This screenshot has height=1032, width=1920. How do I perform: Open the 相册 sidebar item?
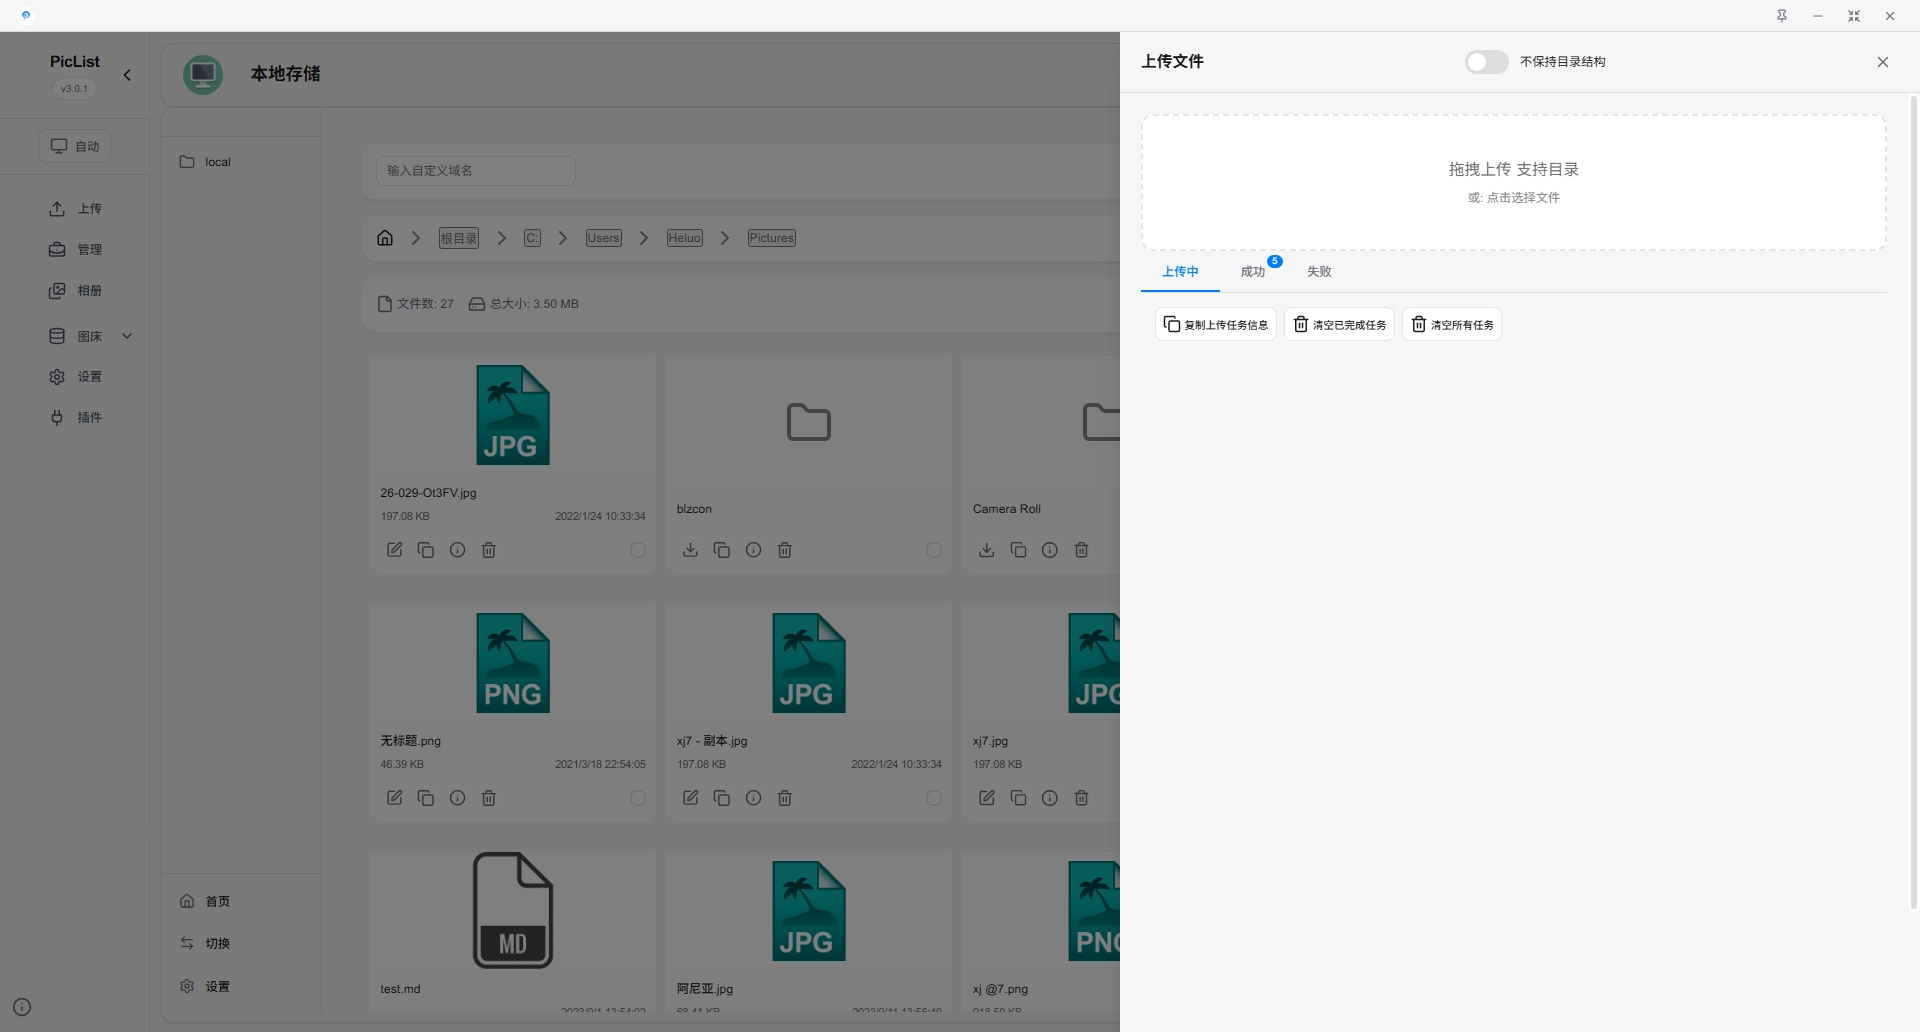click(x=75, y=291)
